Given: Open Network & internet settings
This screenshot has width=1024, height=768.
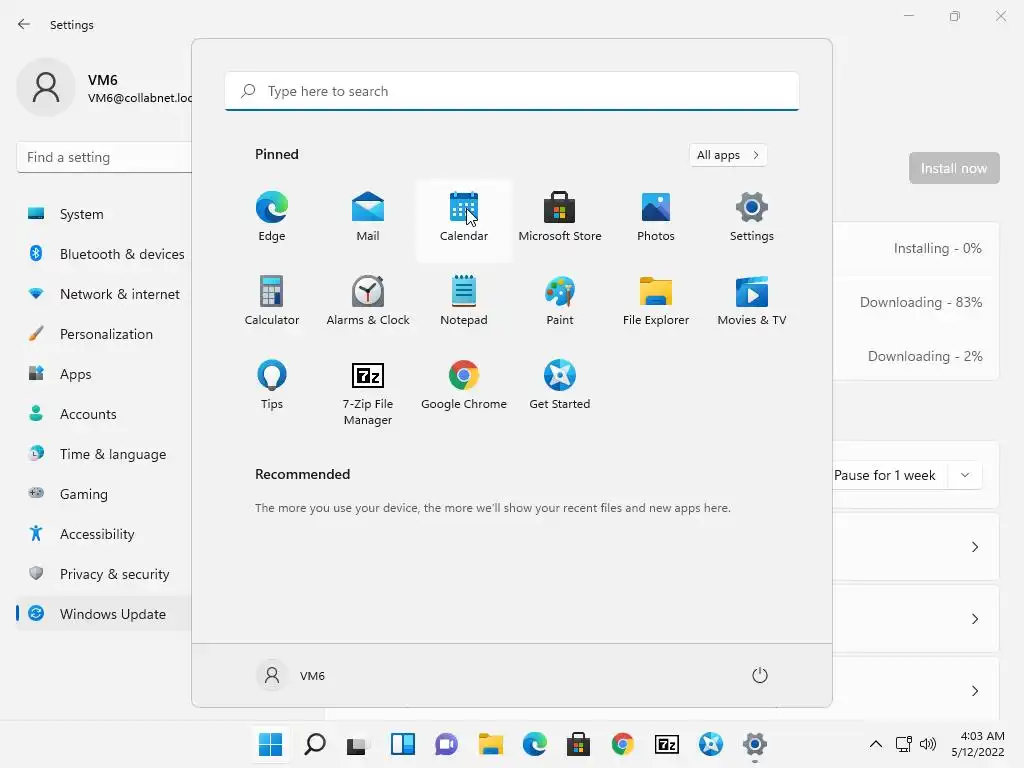Looking at the screenshot, I should (x=104, y=294).
